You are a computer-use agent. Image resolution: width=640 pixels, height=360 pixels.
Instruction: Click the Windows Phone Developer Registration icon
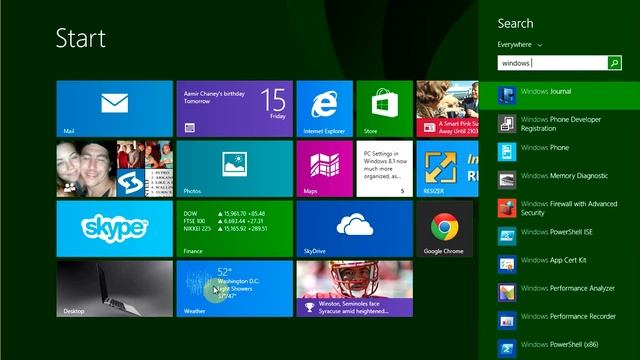[x=507, y=123]
